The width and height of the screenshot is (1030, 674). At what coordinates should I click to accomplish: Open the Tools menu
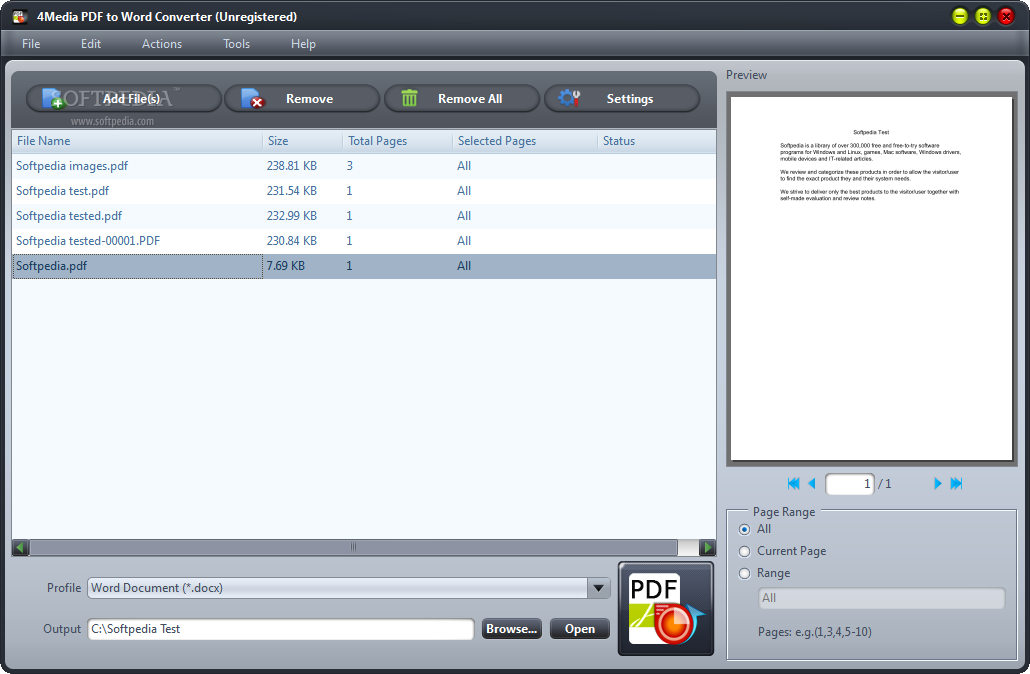[236, 44]
